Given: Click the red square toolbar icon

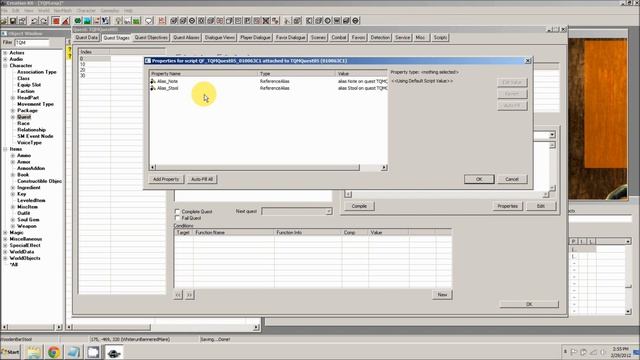Looking at the screenshot, I should tap(56, 20).
